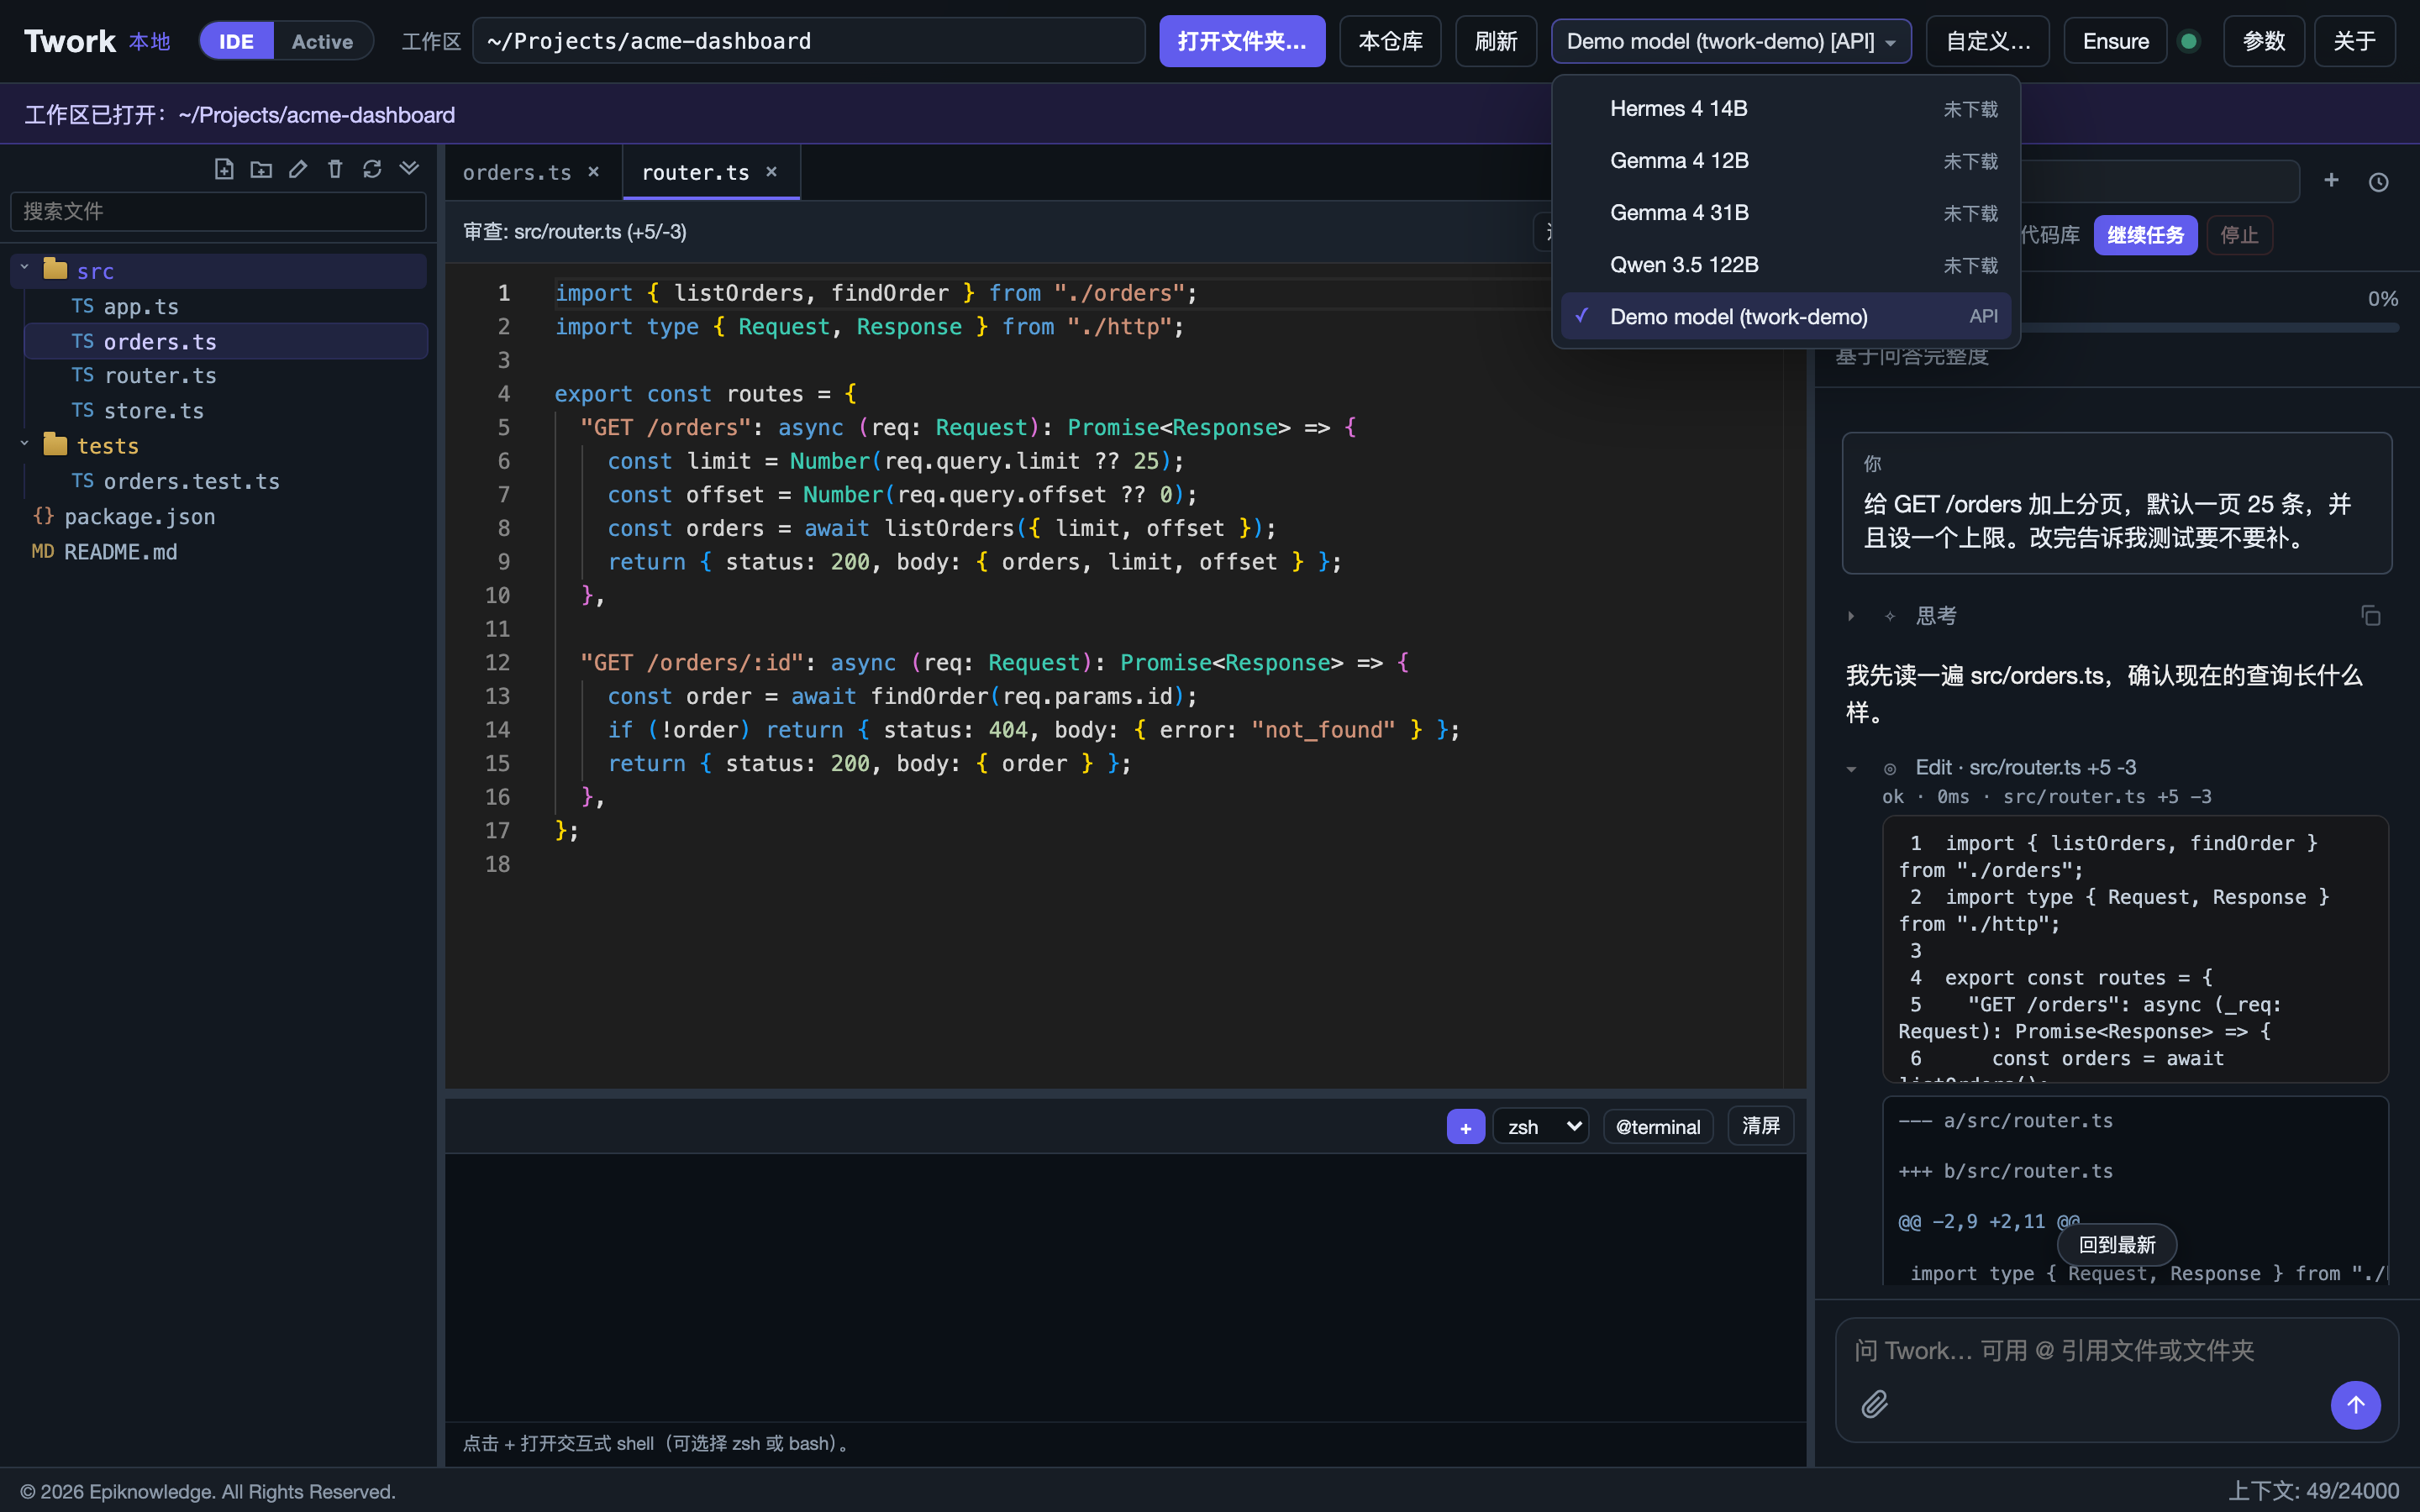Expand the 思考 thinking section

pyautogui.click(x=1851, y=616)
